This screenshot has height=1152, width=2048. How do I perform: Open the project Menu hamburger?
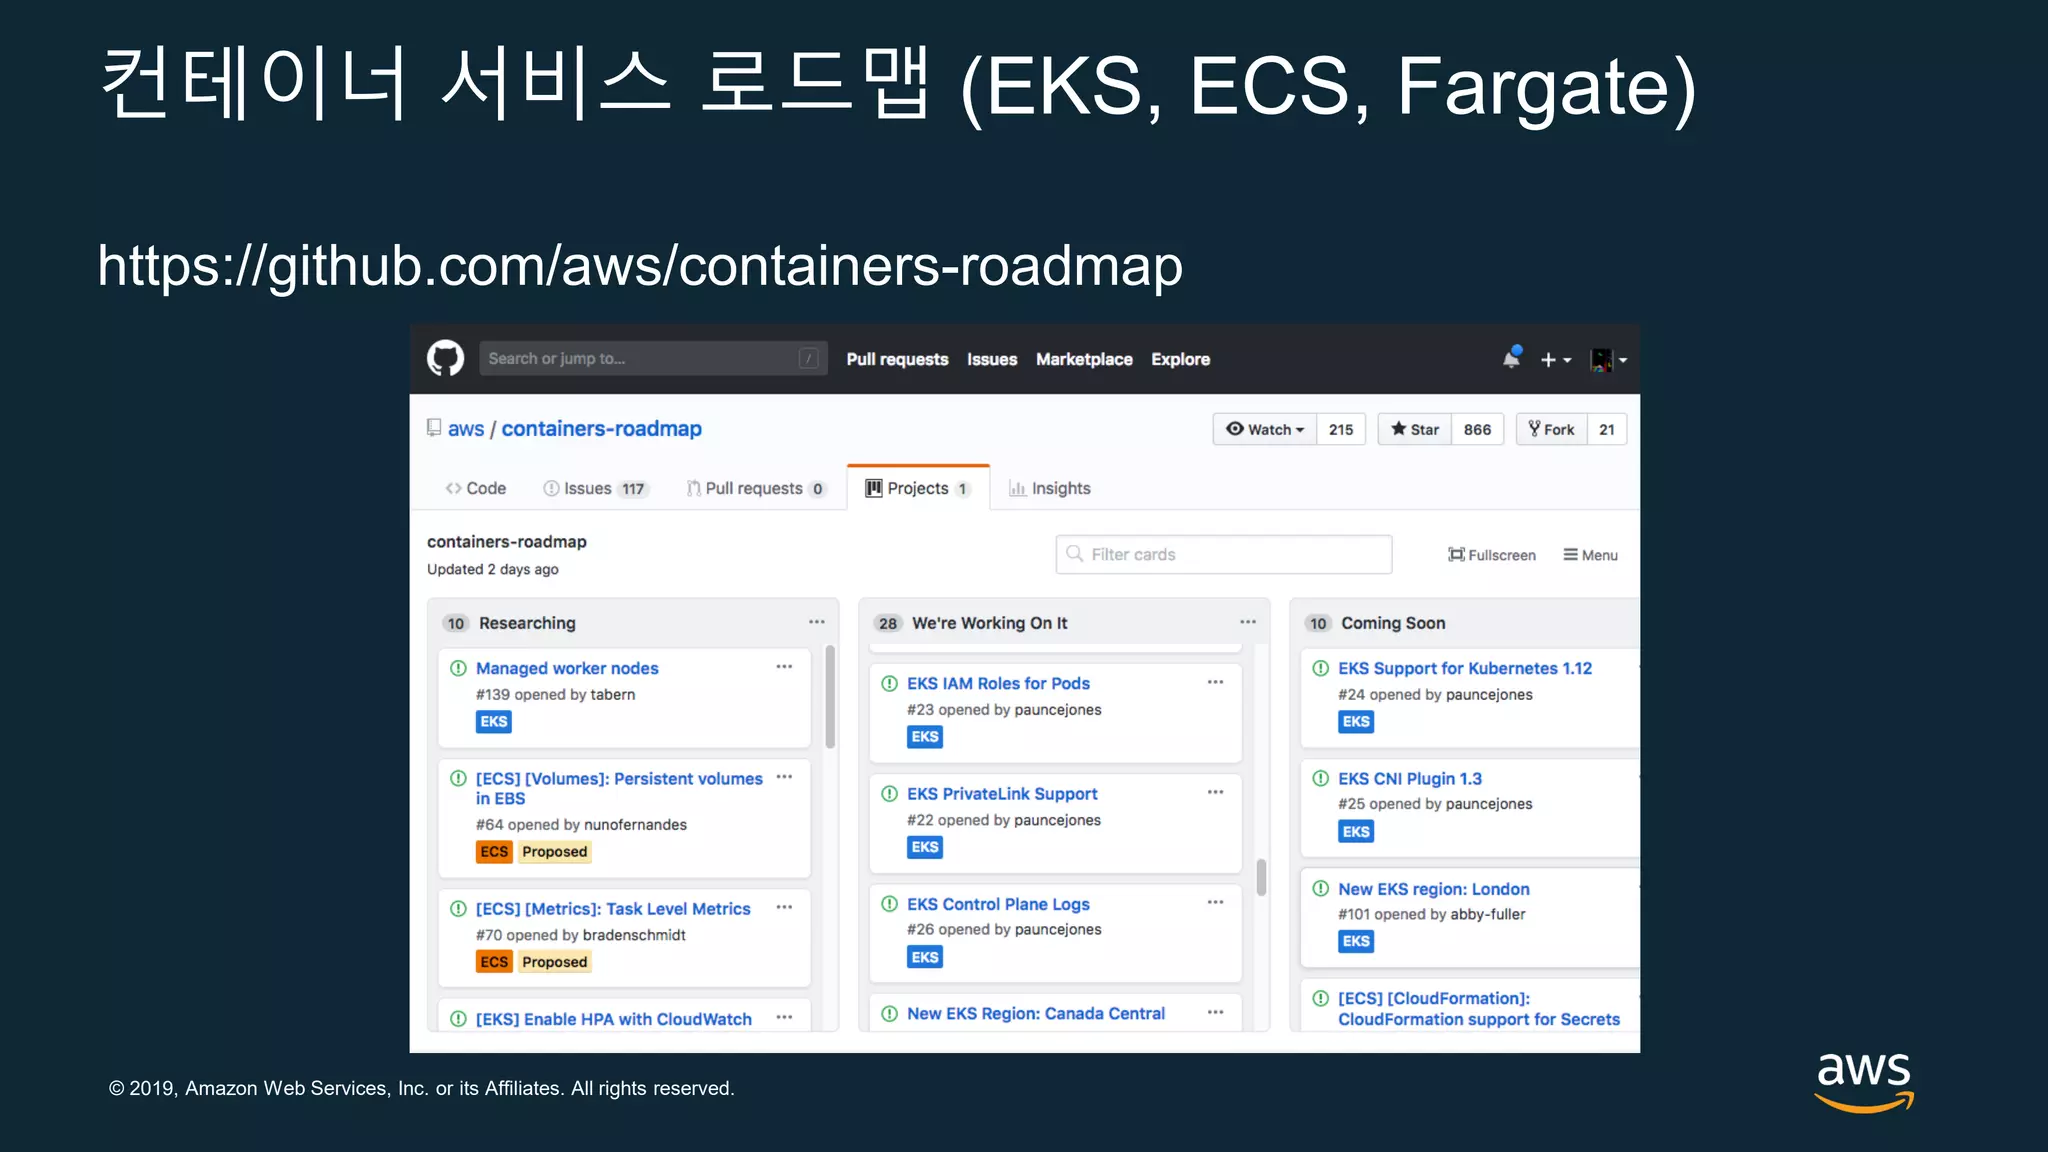point(1590,555)
